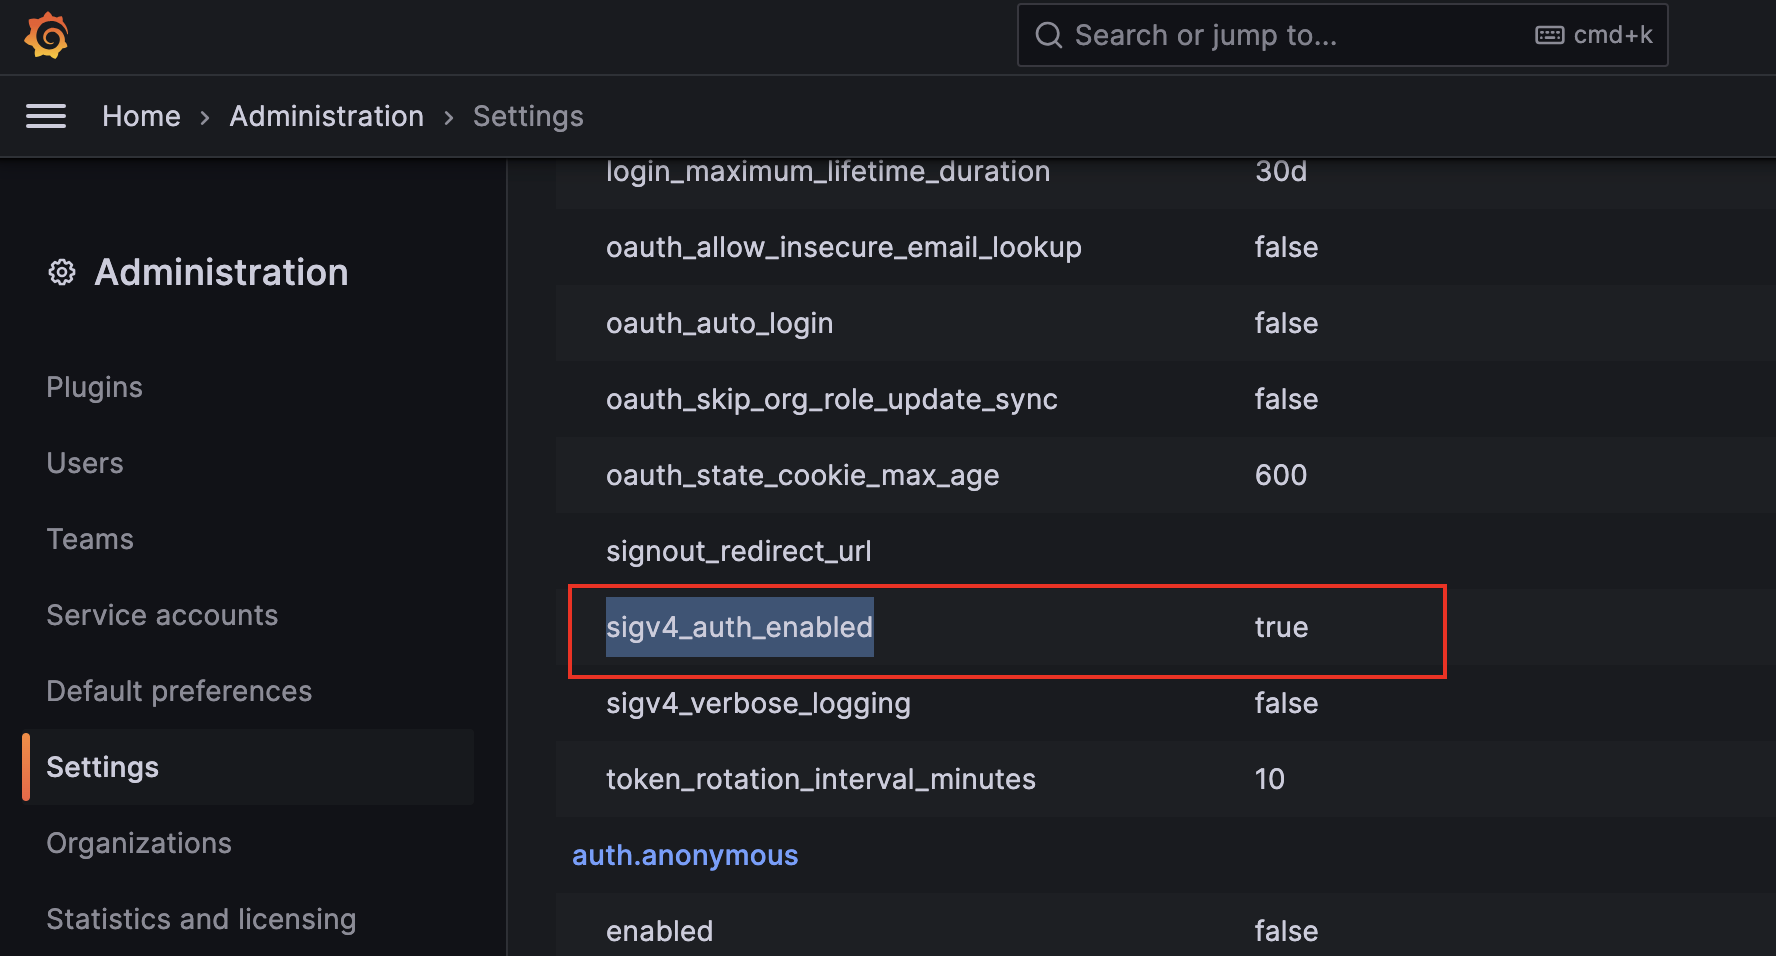Click the highlighted sigv4_auth_enabled setting
This screenshot has height=956, width=1776.
(x=739, y=627)
